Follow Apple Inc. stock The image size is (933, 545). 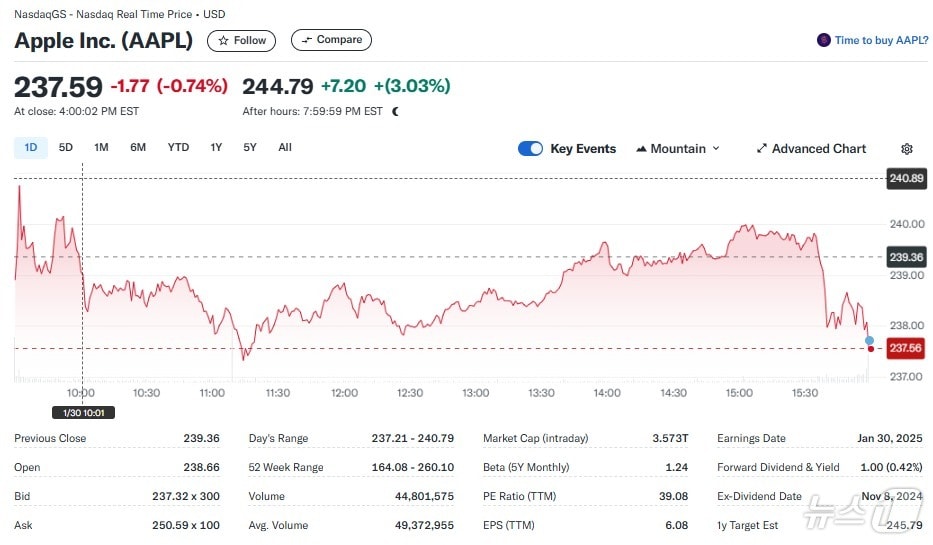pyautogui.click(x=242, y=40)
